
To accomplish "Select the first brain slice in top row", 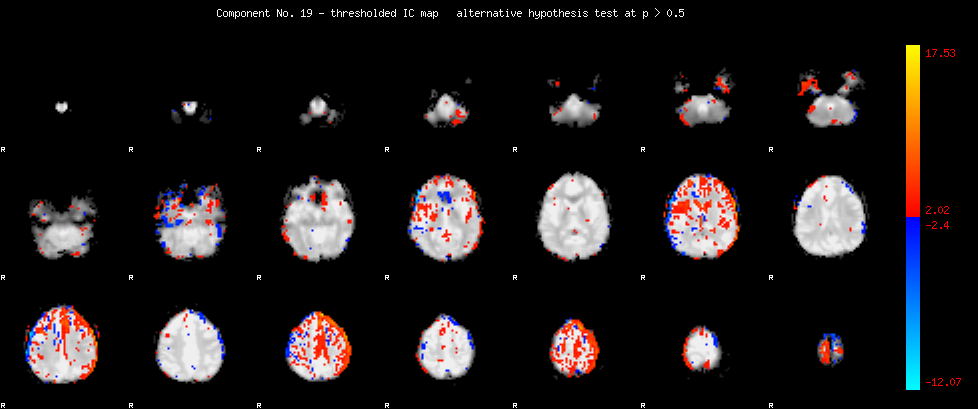I will [62, 106].
